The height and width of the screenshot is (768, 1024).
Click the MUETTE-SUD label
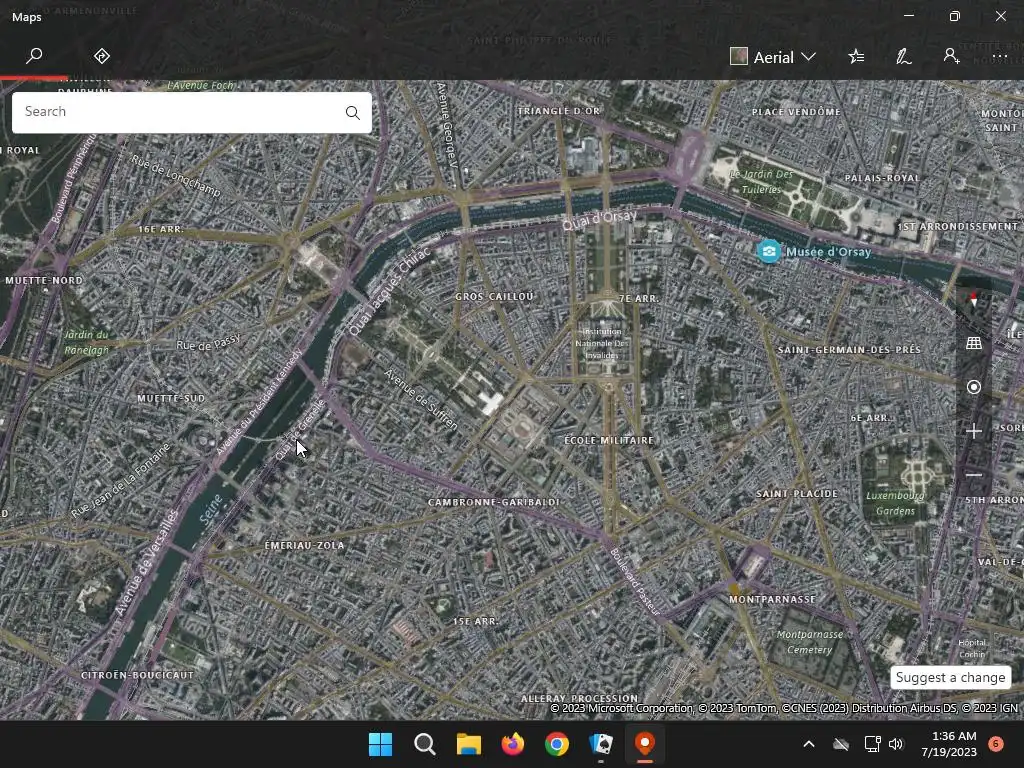(x=171, y=398)
